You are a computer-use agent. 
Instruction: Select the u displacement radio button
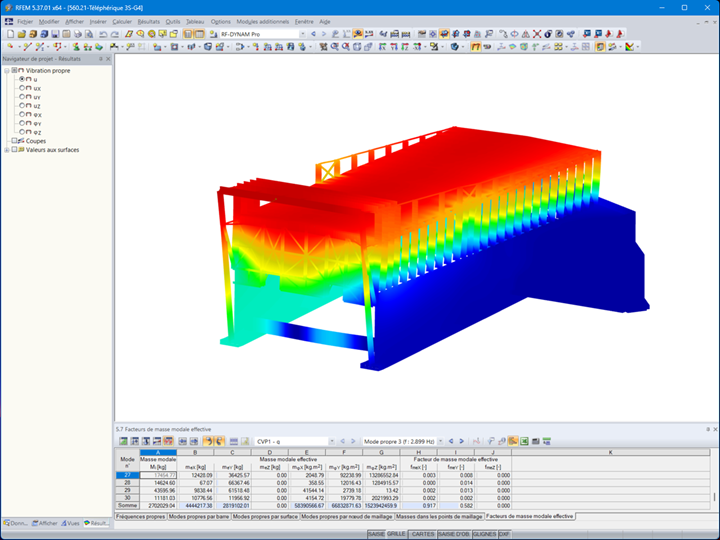(22, 79)
